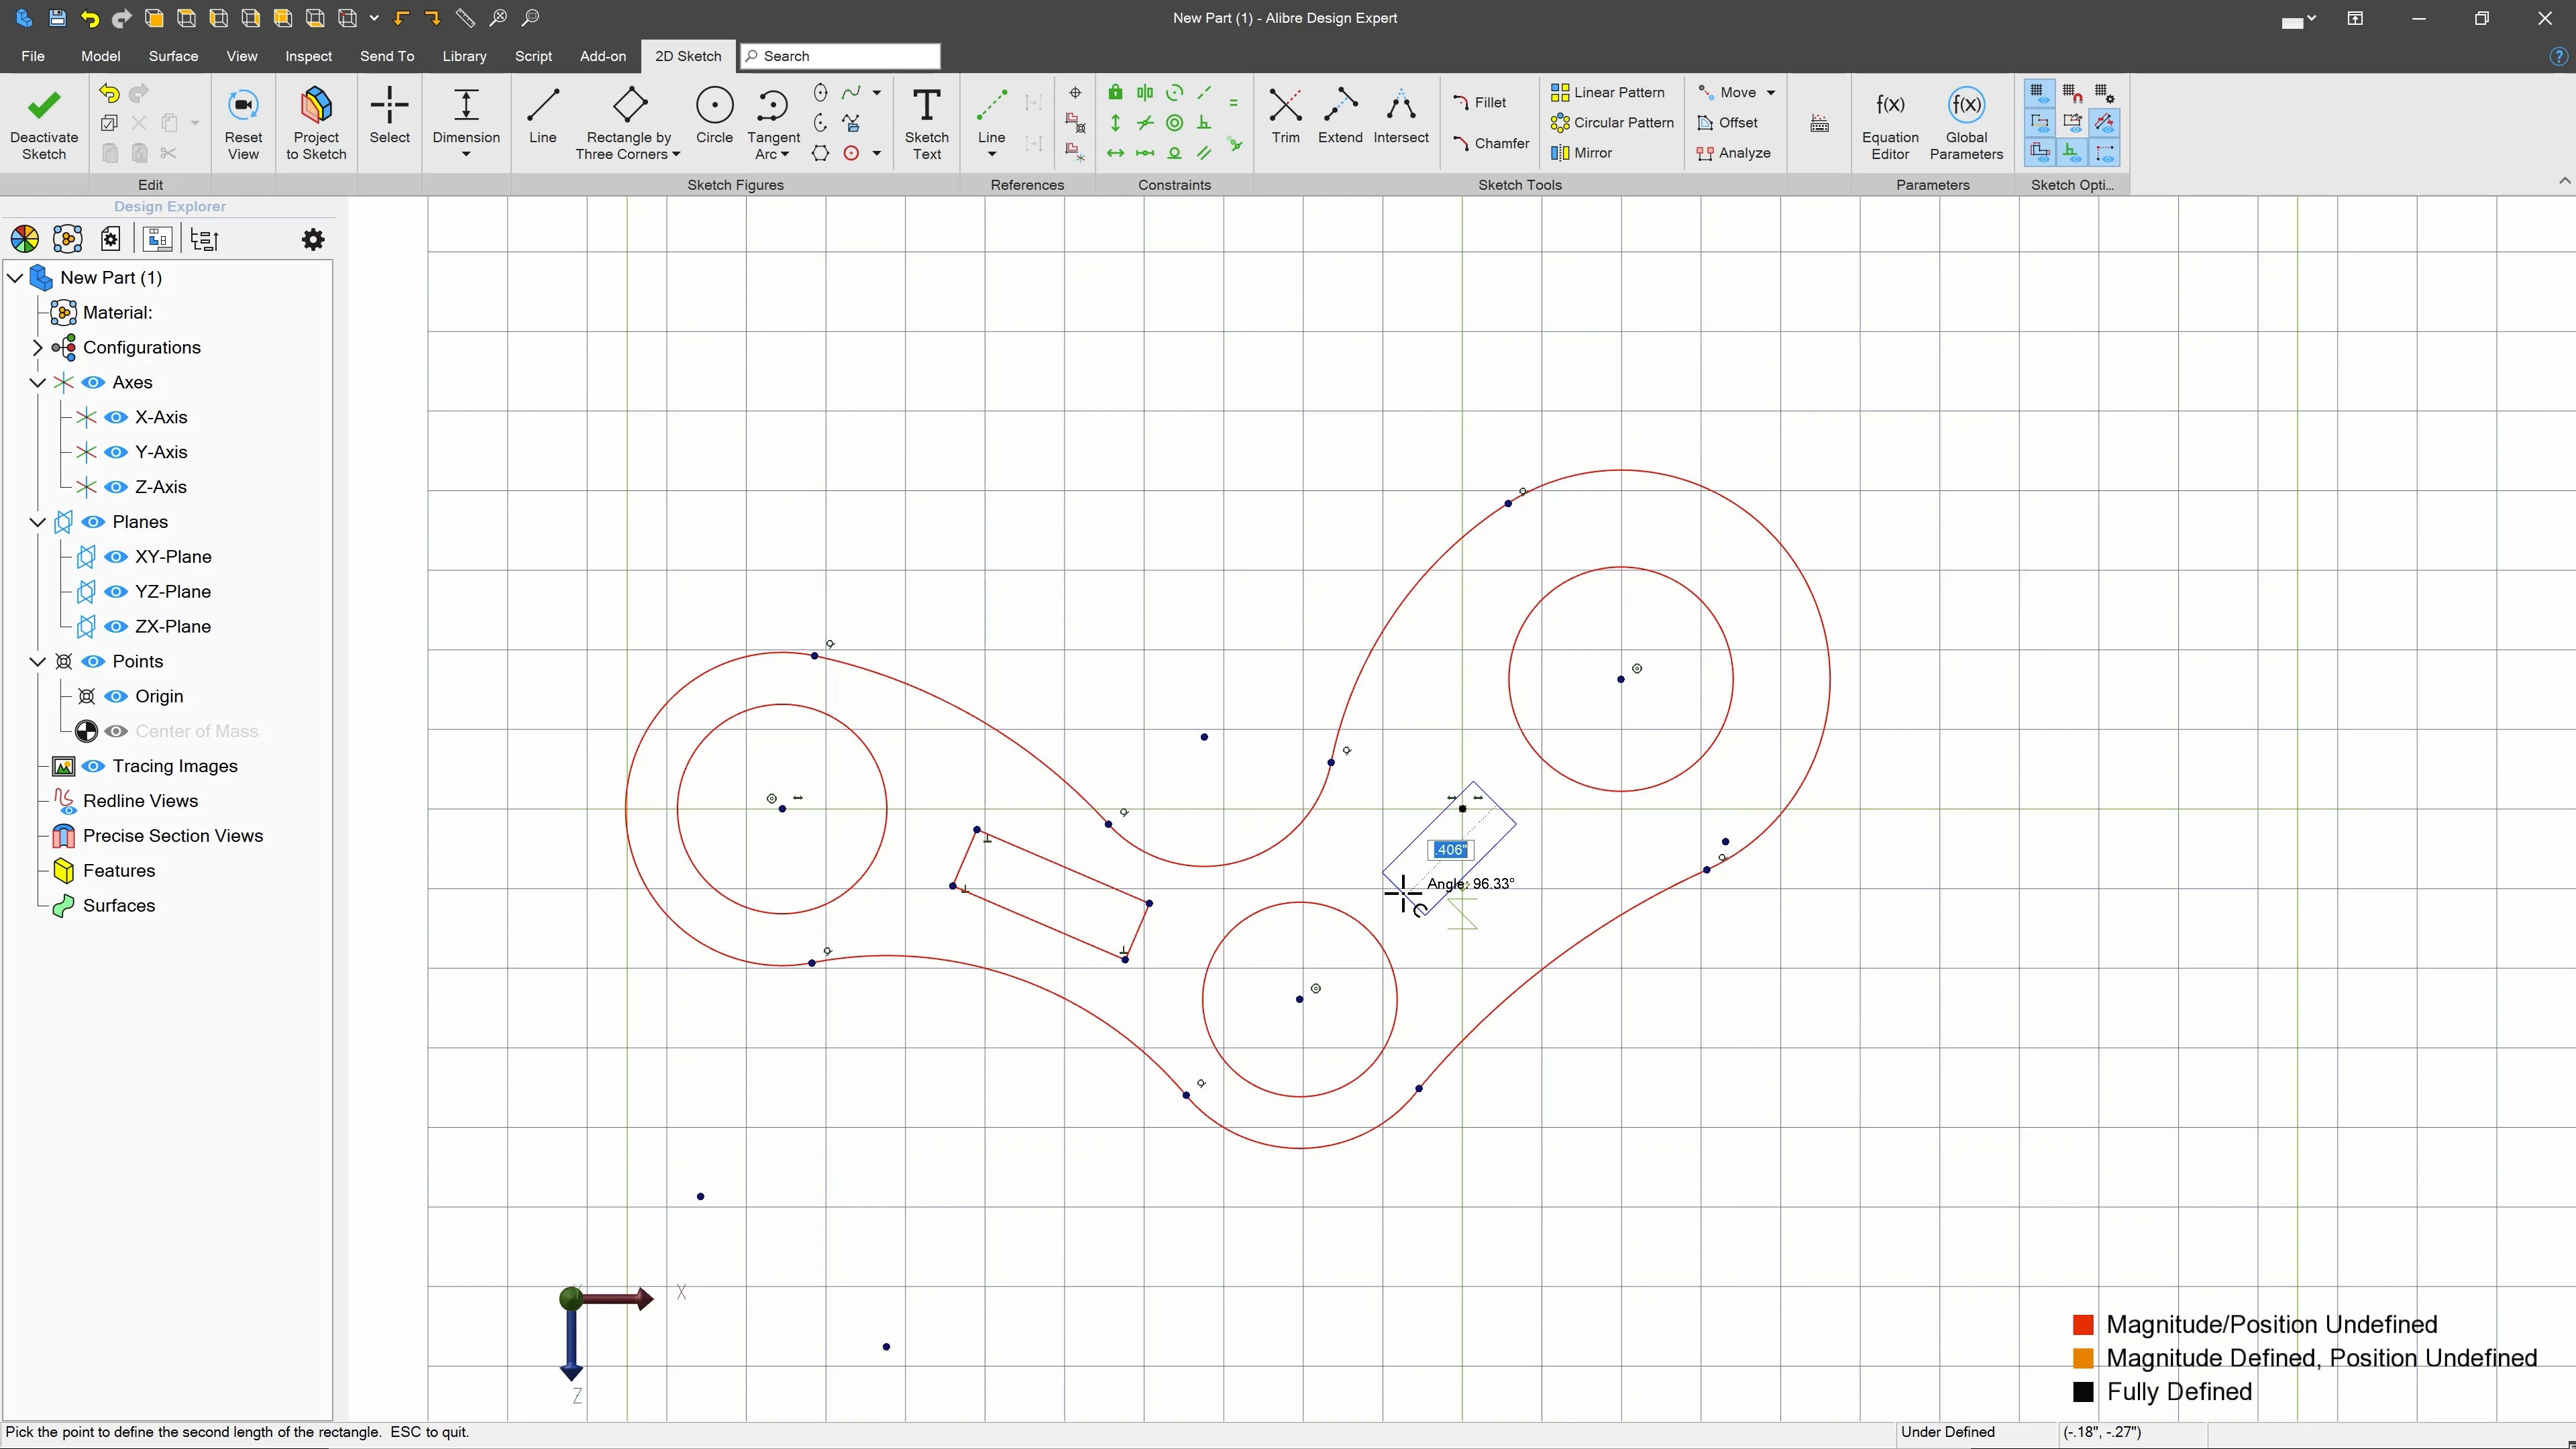
Task: Collapse the Axes section
Action: (38, 382)
